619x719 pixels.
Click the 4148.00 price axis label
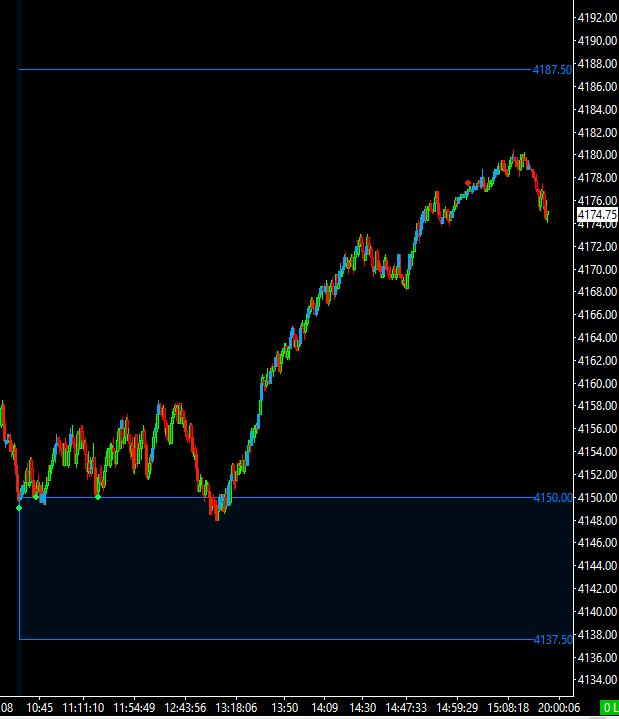(597, 520)
